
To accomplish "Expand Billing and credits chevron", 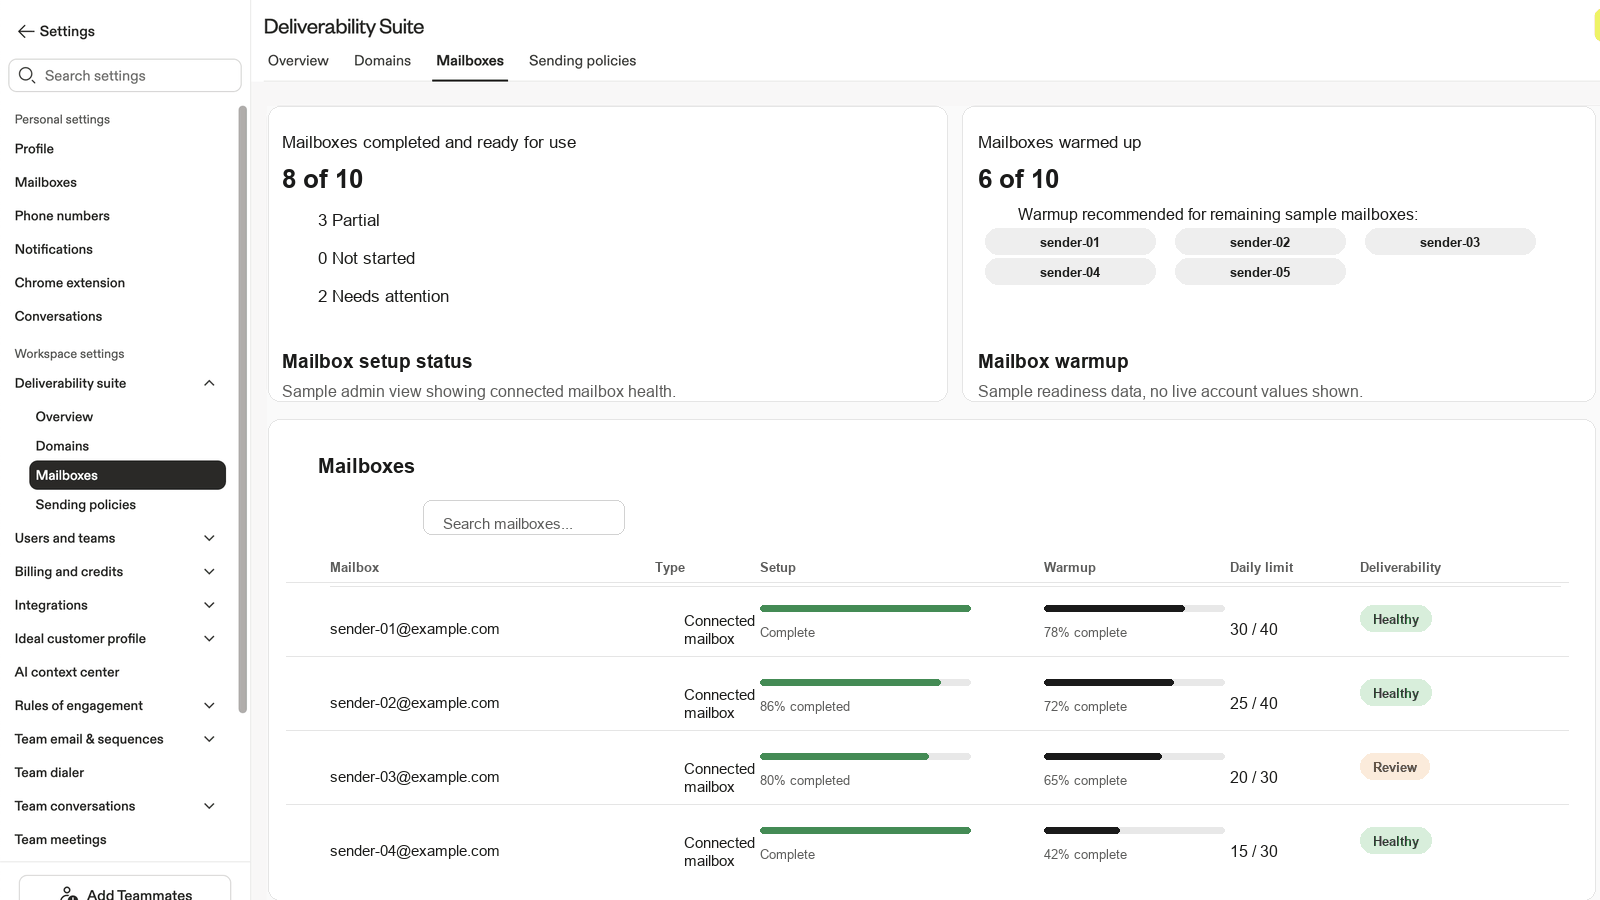I will coord(209,572).
